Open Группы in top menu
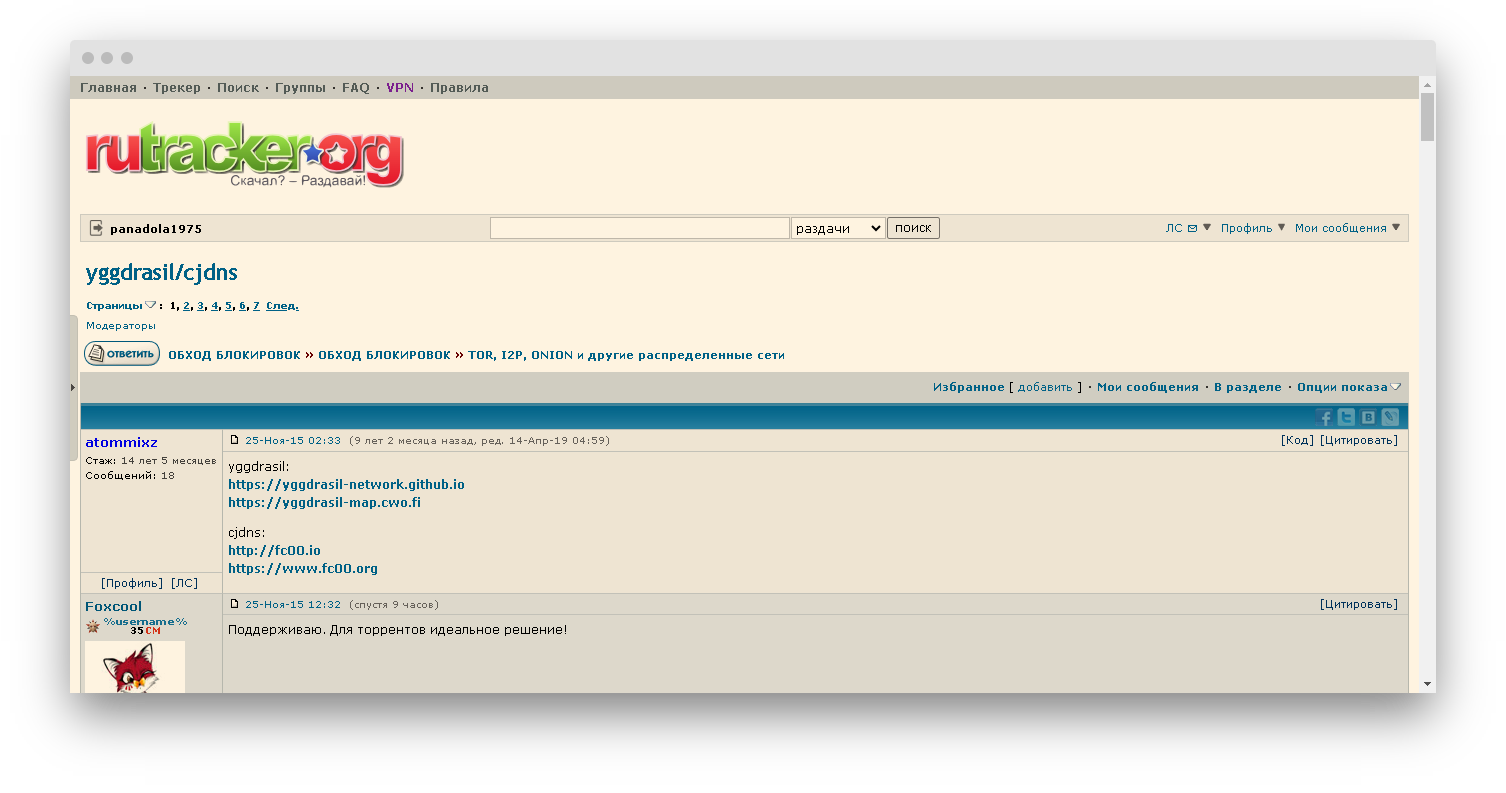1506x793 pixels. tap(300, 88)
